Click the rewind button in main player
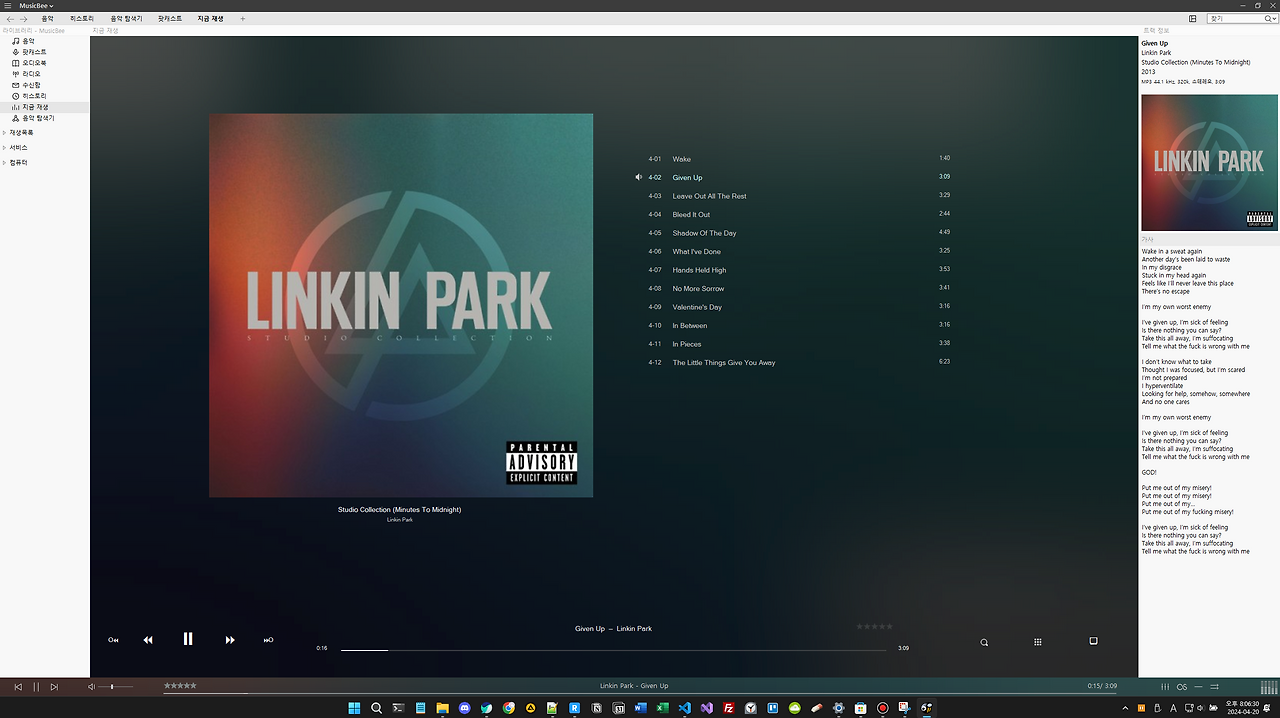Viewport: 1280px width, 718px height. 148,640
